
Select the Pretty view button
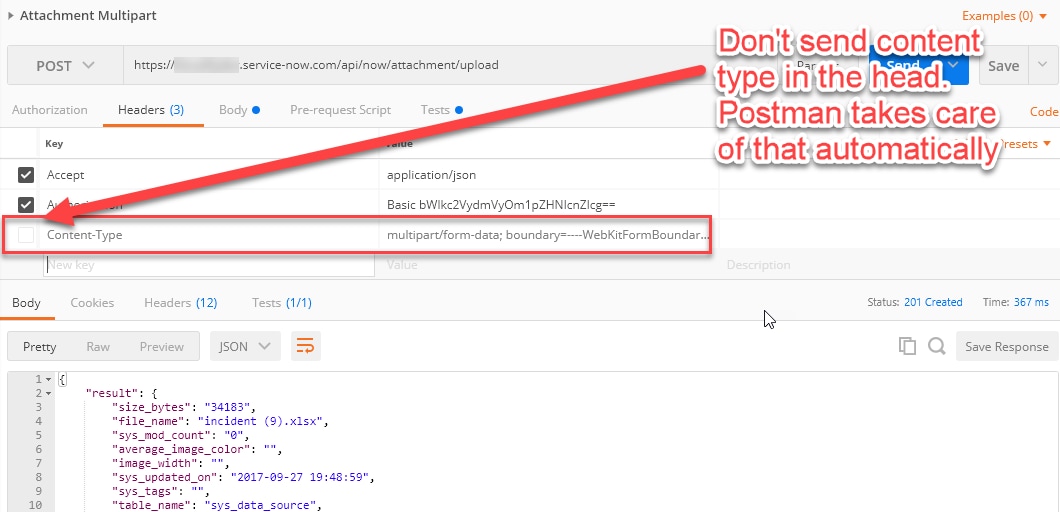40,346
